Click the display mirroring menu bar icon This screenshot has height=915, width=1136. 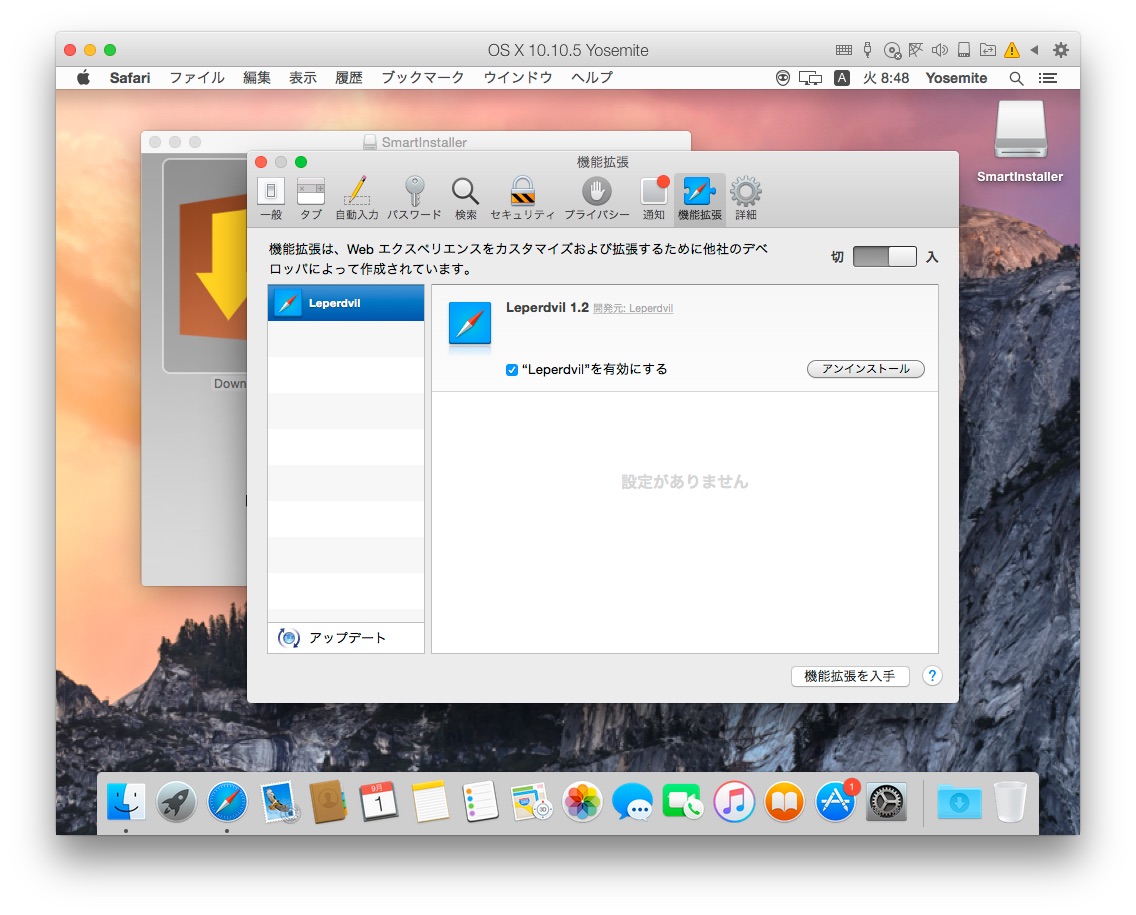pyautogui.click(x=810, y=78)
